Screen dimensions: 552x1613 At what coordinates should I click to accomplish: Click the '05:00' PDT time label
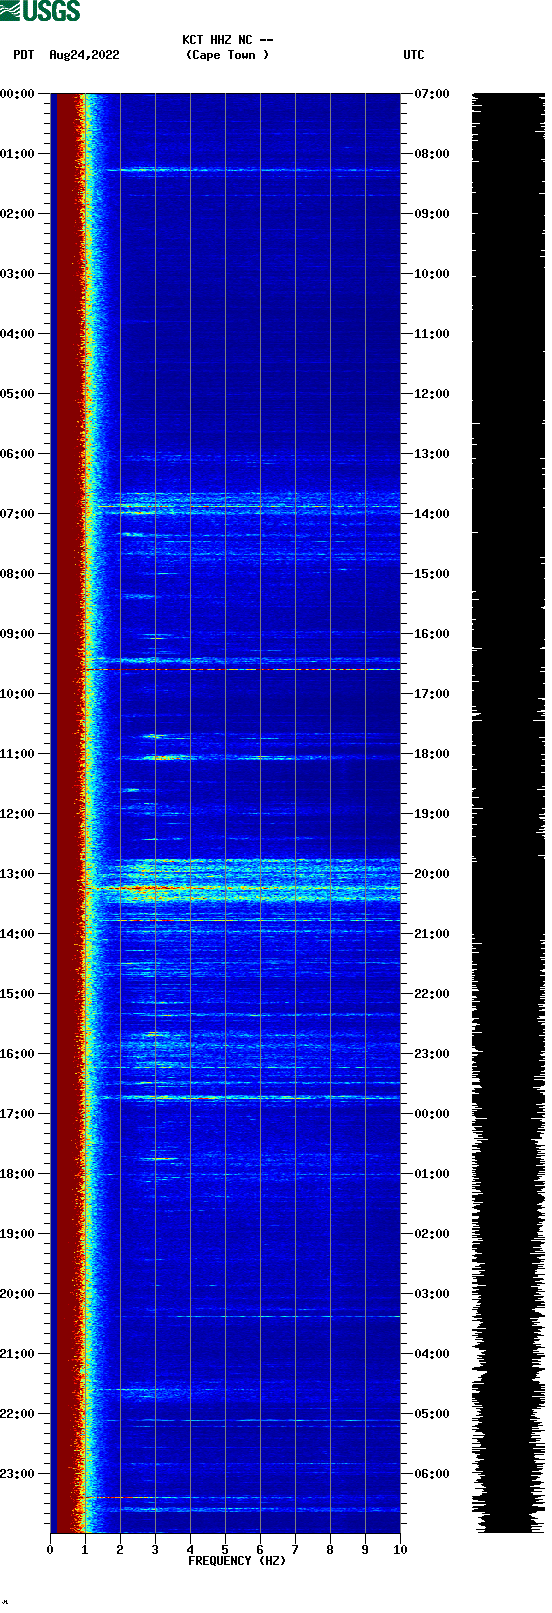pos(17,394)
